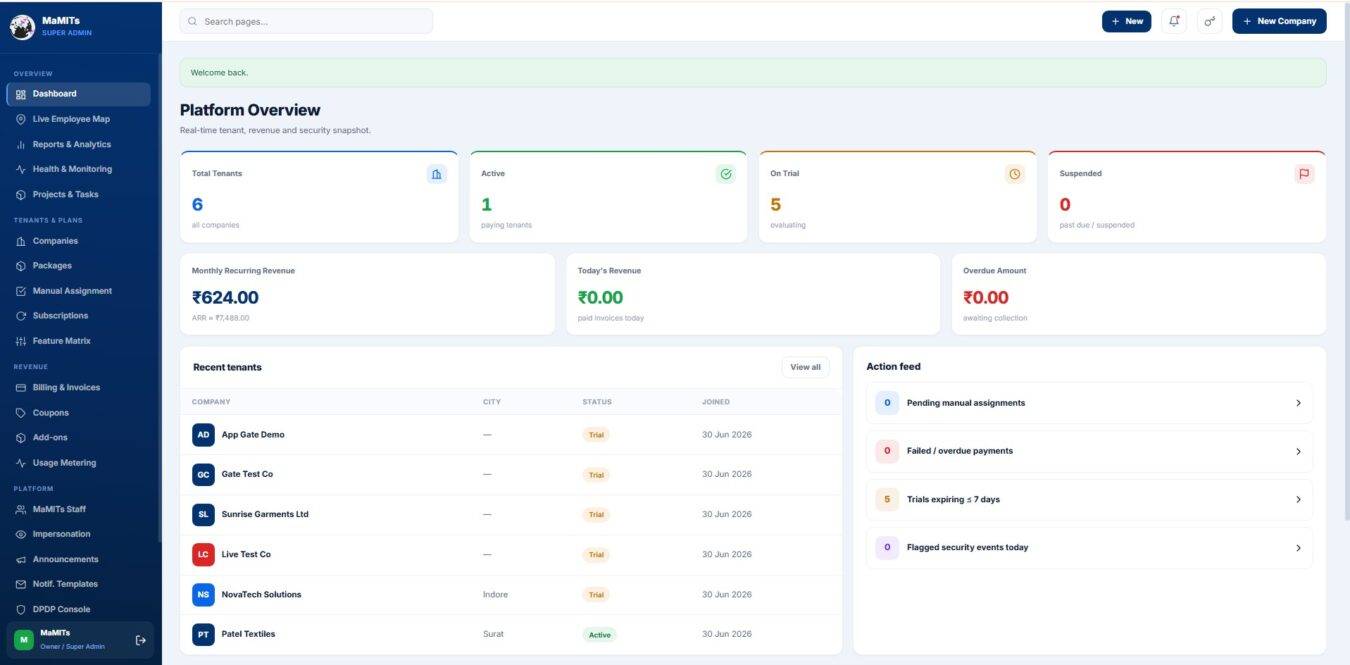
Task: Click the Active status badge for Patel Textiles
Action: click(x=599, y=635)
